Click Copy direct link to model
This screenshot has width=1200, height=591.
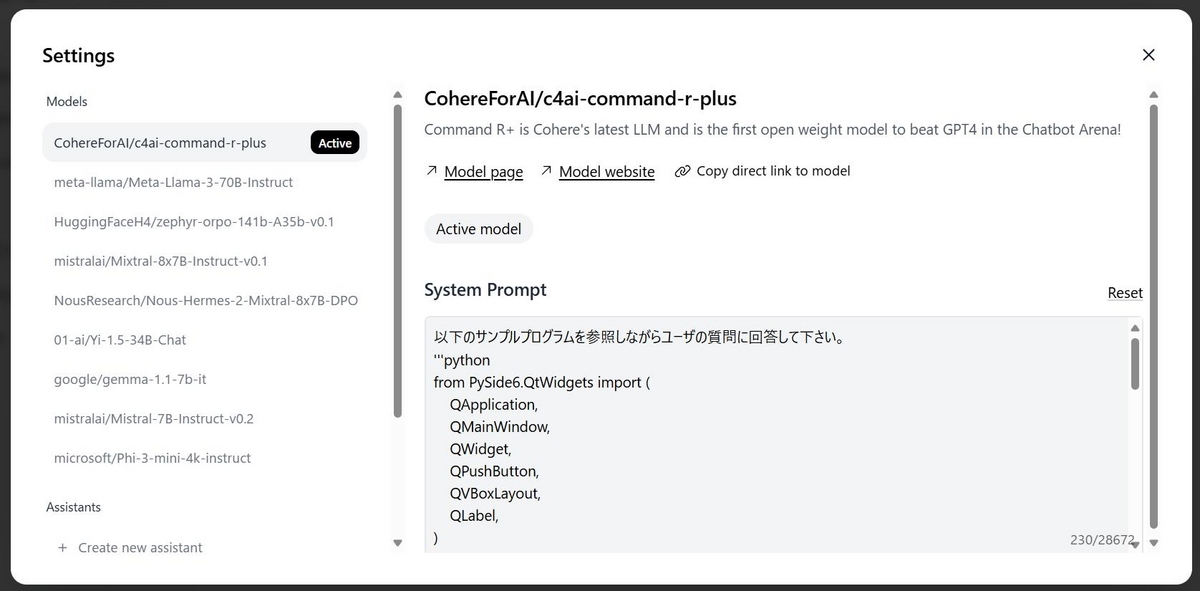(773, 171)
